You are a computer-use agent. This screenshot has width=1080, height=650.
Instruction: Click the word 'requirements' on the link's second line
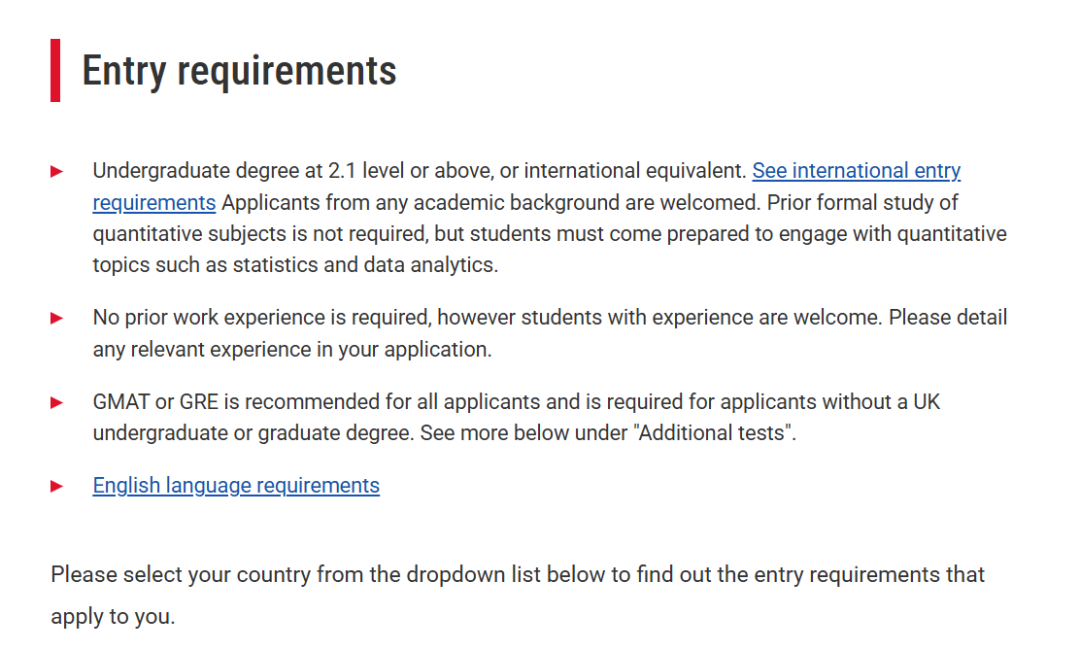(x=154, y=202)
